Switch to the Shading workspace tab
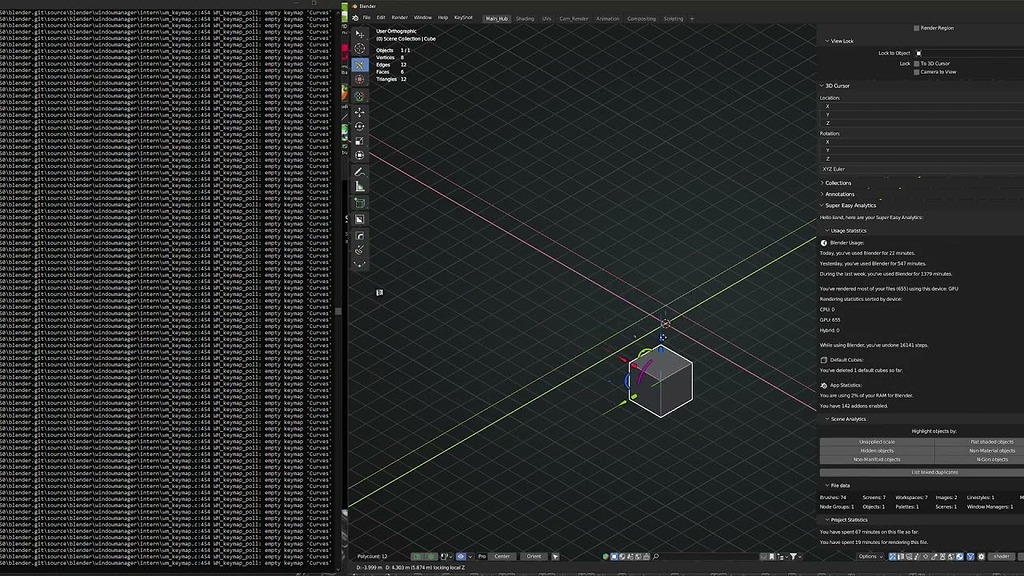The height and width of the screenshot is (576, 1024). point(525,19)
